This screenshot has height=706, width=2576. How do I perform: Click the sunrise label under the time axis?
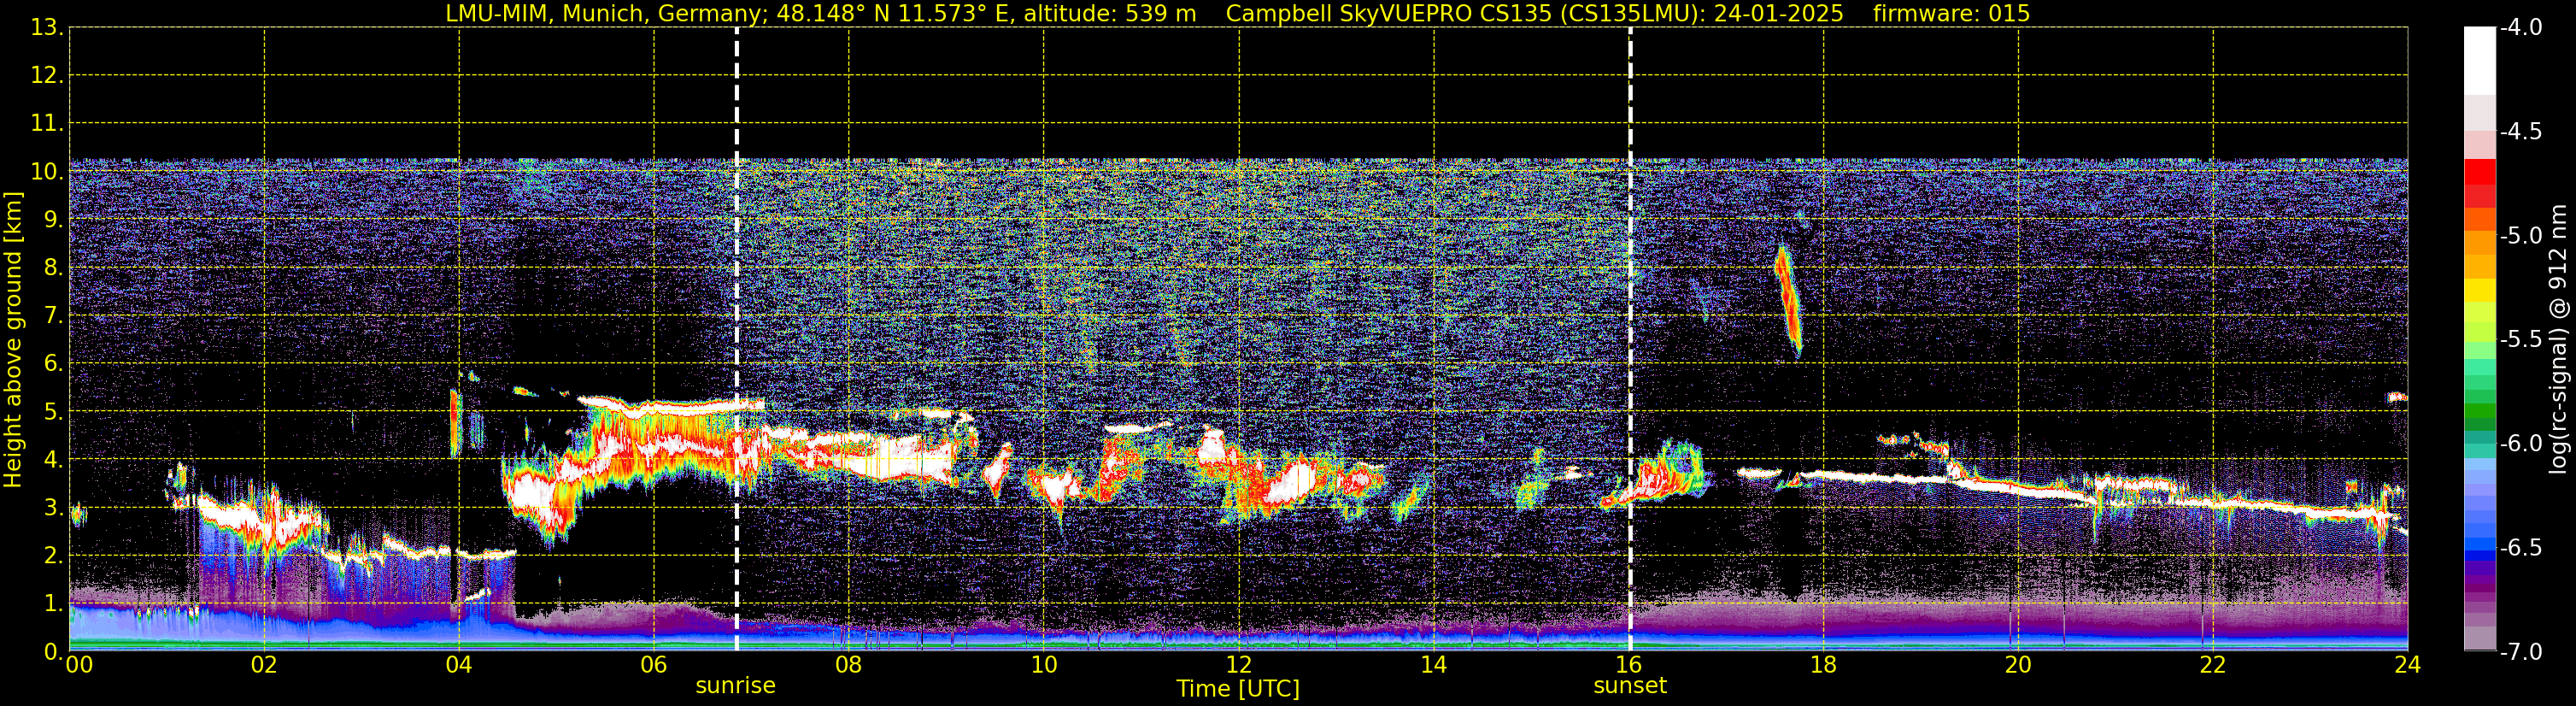735,686
